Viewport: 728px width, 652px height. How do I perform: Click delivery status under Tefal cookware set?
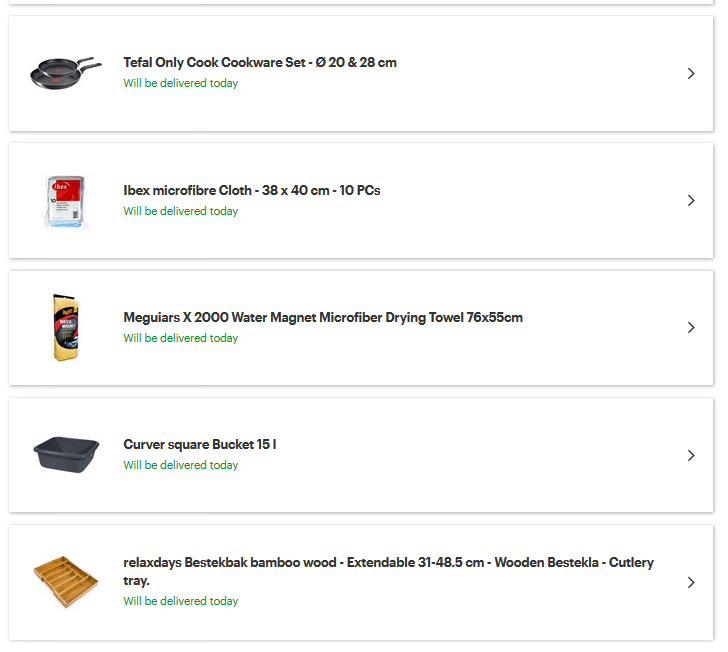[x=181, y=83]
